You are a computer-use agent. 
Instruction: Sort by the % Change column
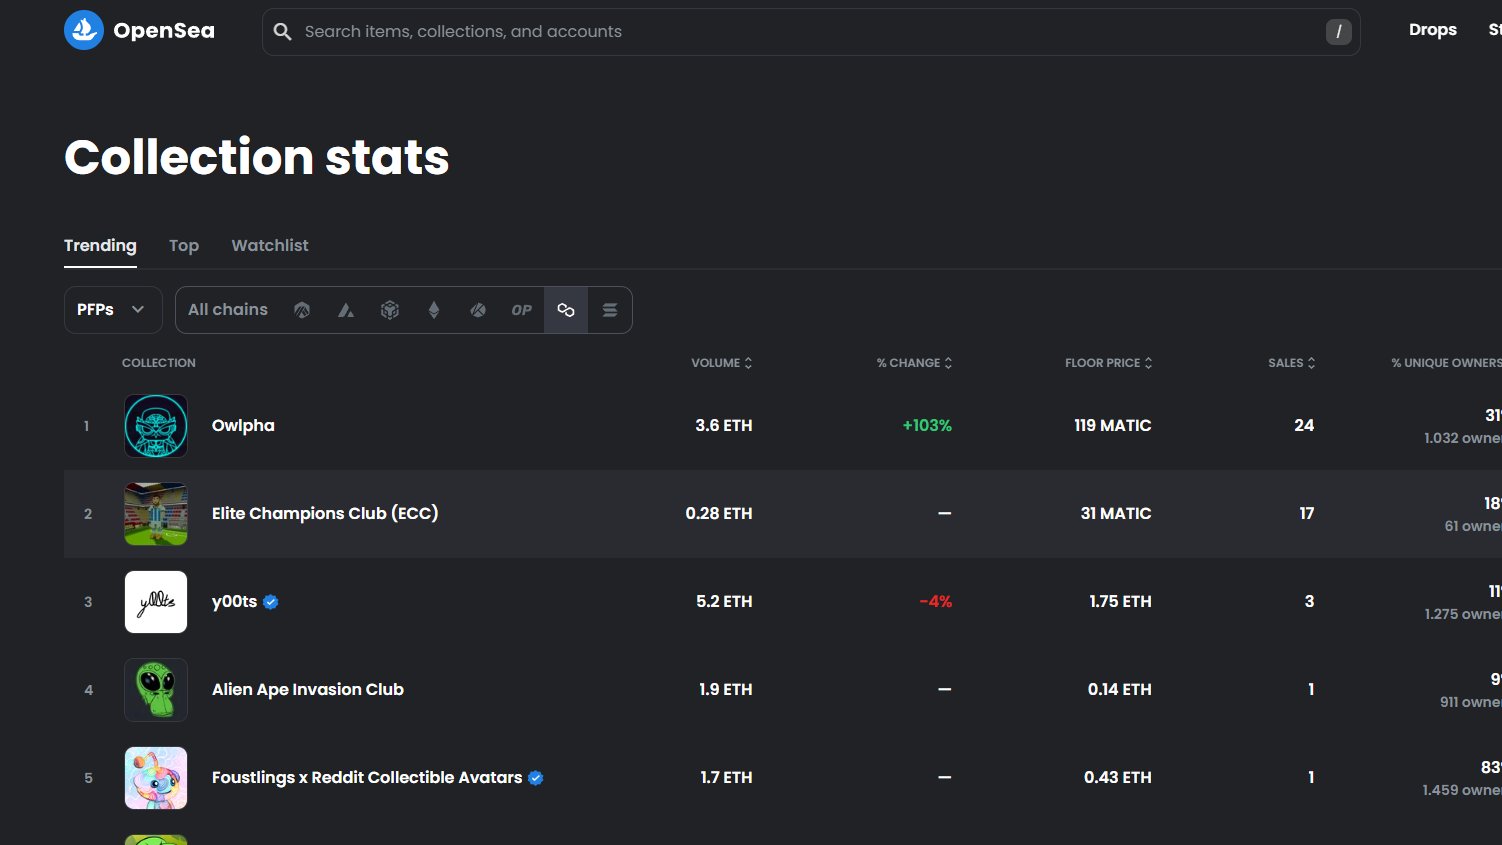click(915, 363)
